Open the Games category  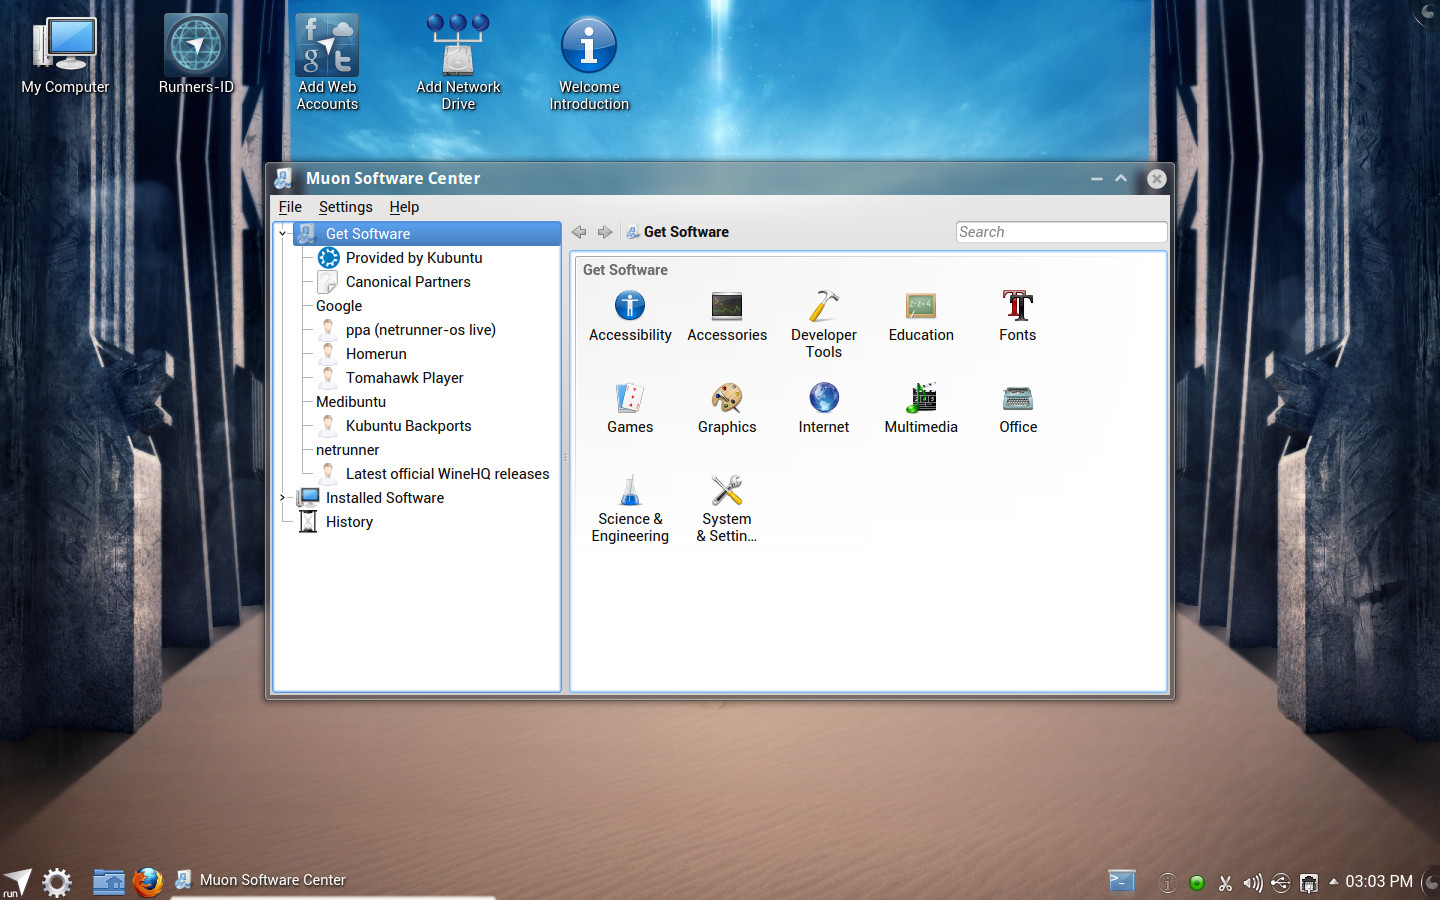pos(630,408)
